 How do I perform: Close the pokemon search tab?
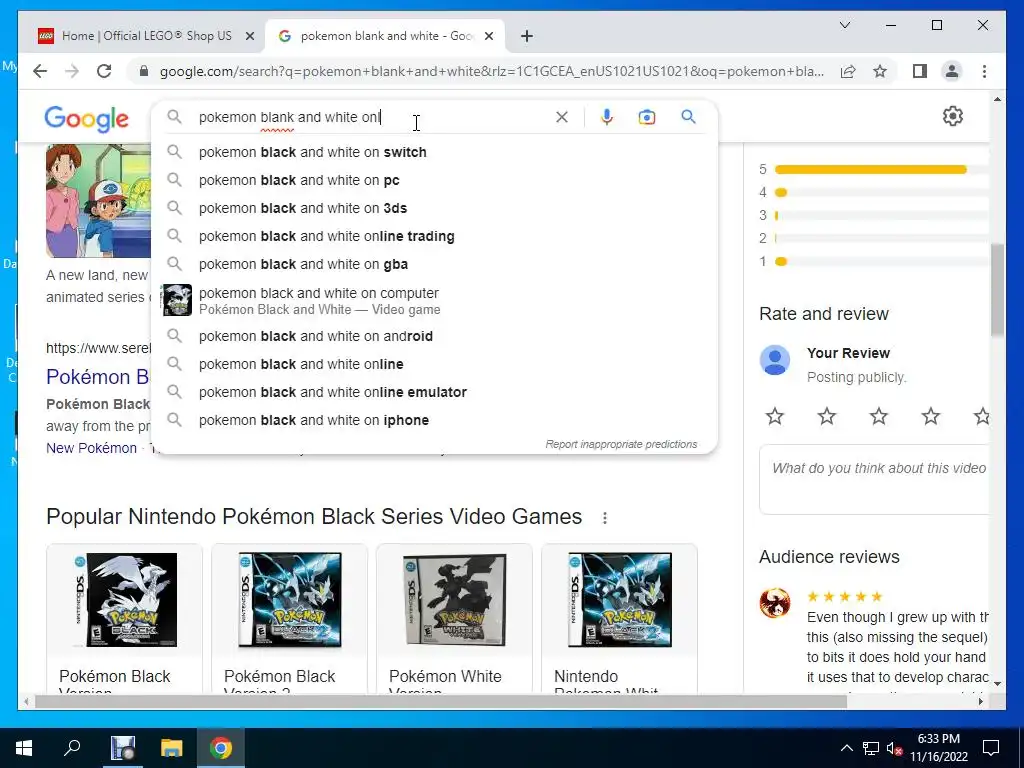(x=488, y=36)
